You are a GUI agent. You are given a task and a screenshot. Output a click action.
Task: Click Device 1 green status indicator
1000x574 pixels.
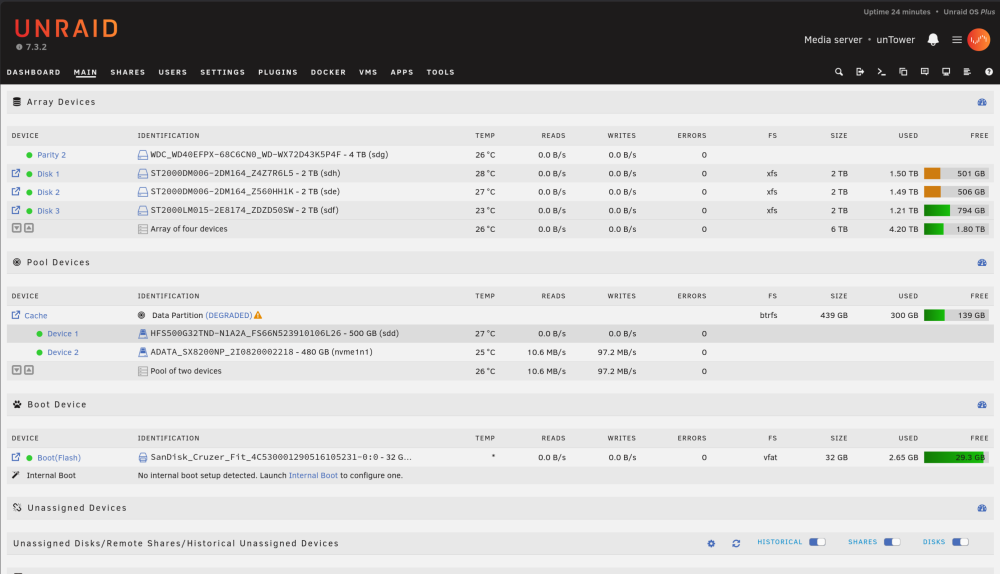pos(40,334)
